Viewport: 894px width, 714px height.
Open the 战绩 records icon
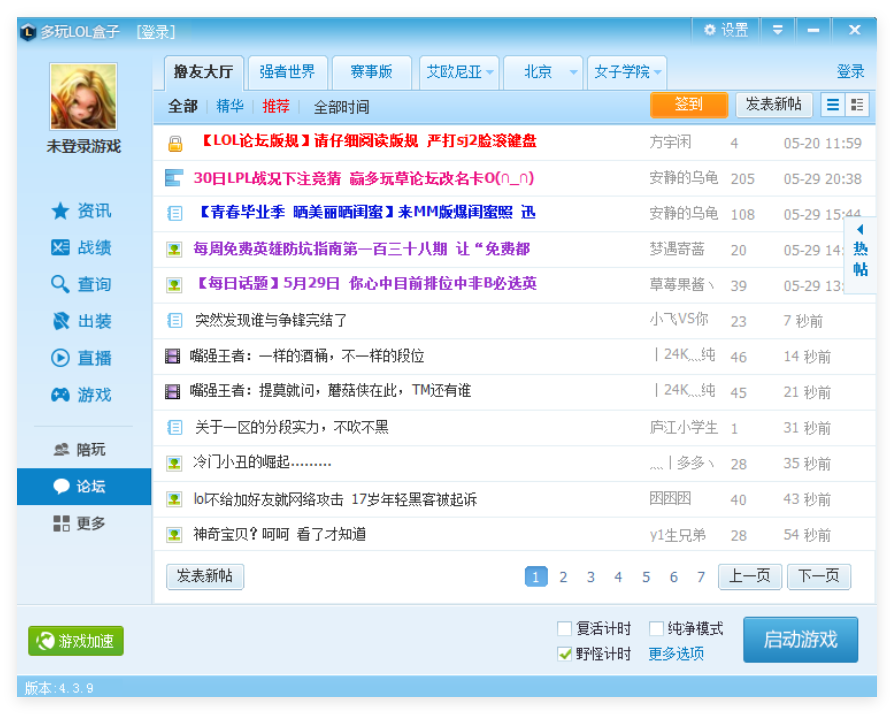[60, 248]
